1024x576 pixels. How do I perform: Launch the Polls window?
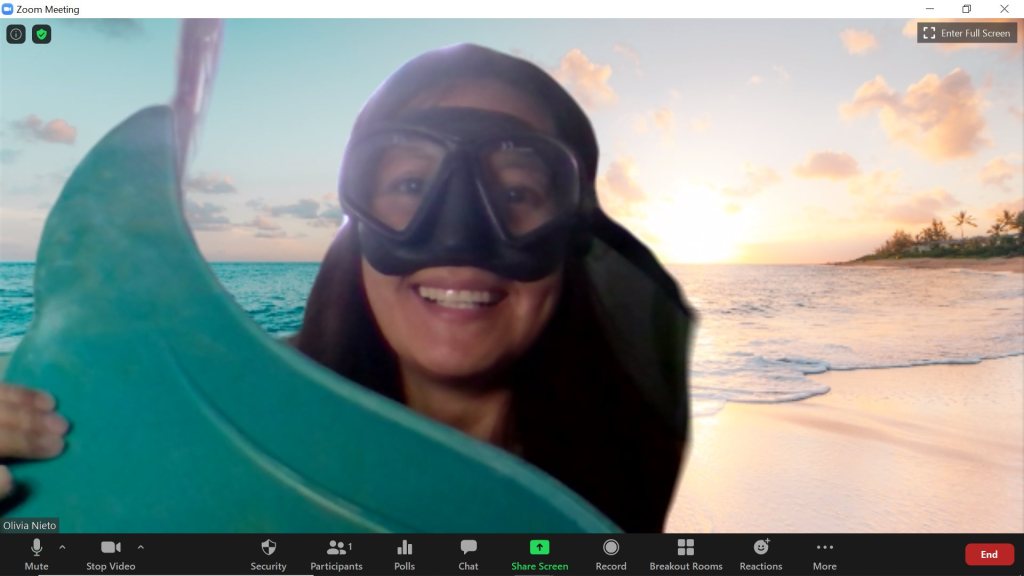coord(404,553)
